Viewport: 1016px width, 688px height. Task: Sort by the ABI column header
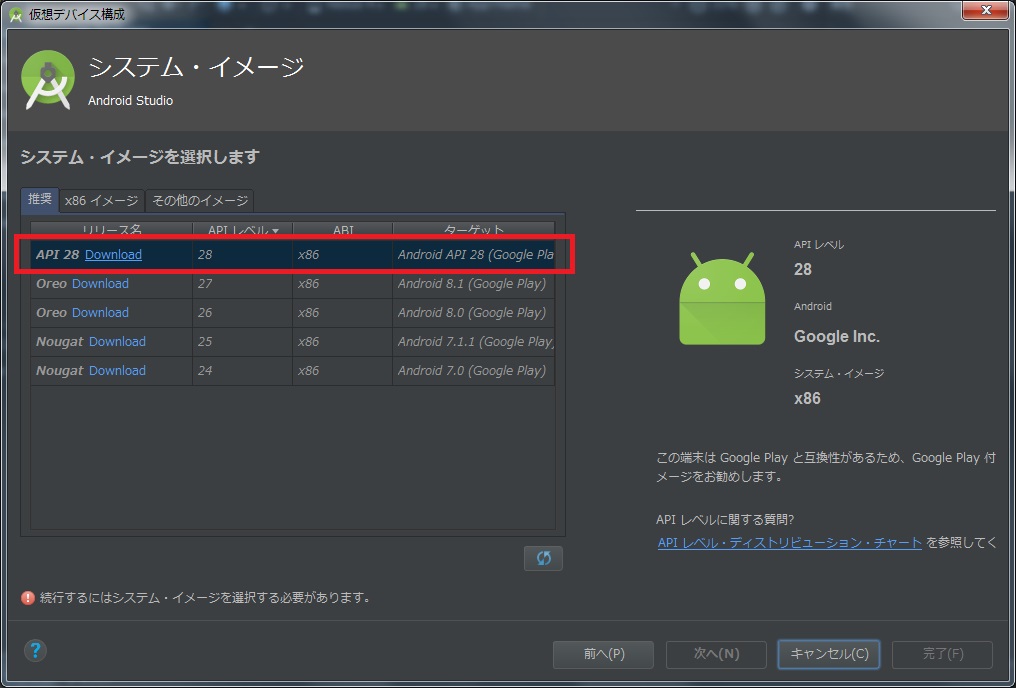point(343,230)
